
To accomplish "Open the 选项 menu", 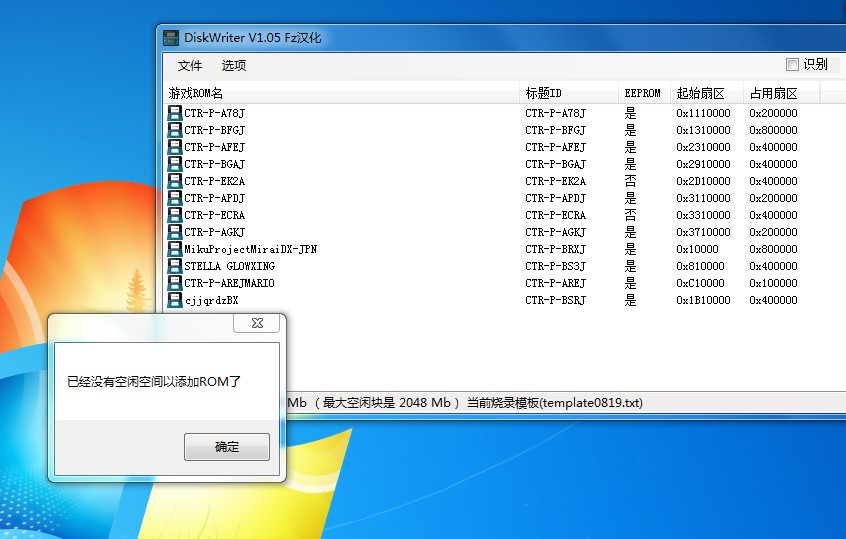I will 234,66.
